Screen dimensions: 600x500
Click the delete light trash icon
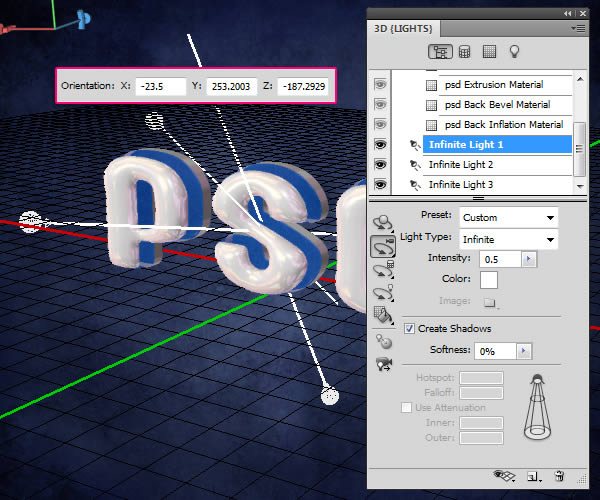pos(559,477)
